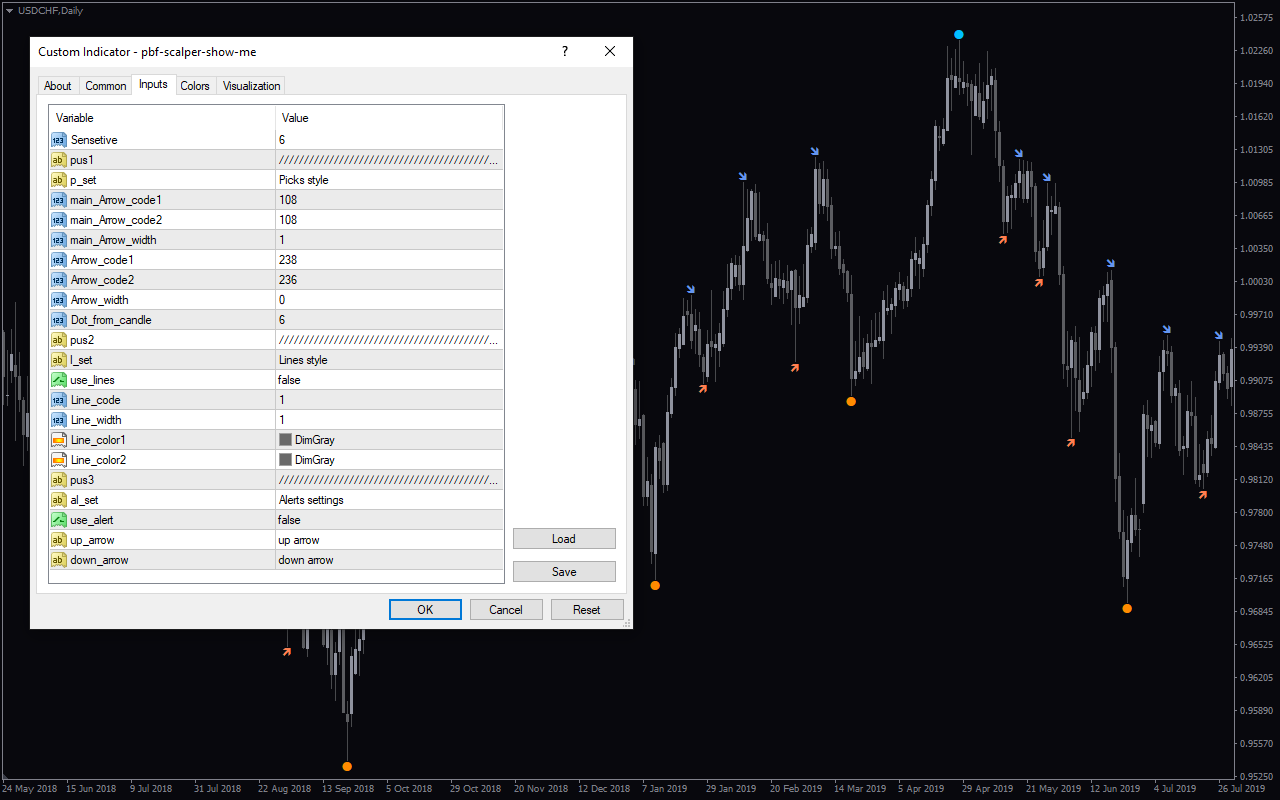Click the integer icon beside Arrow_code2

(58, 280)
